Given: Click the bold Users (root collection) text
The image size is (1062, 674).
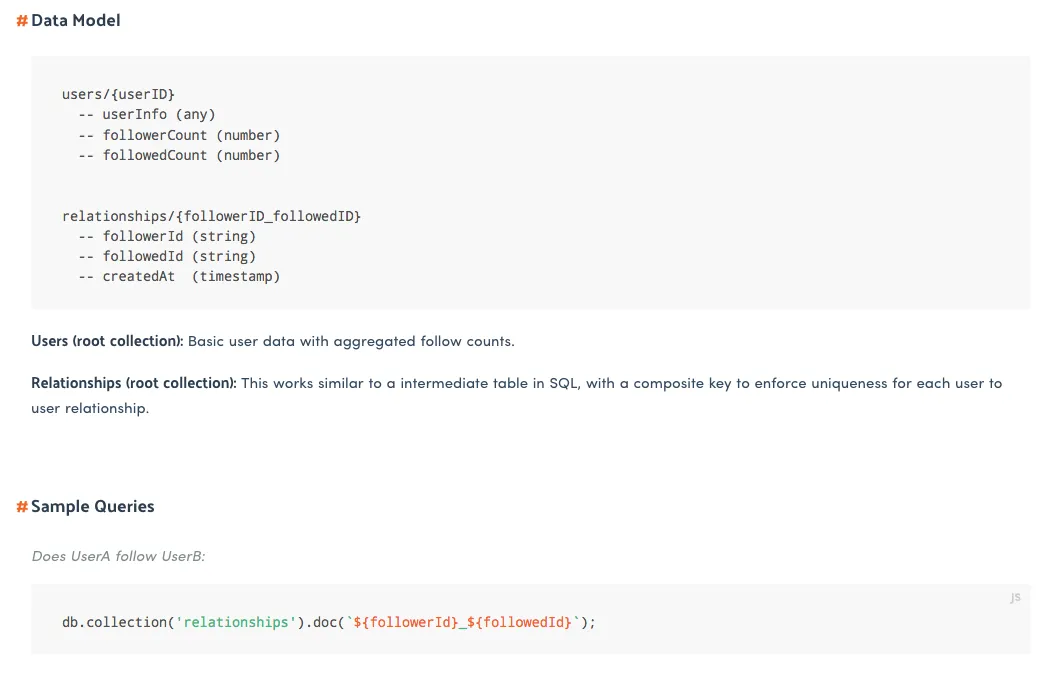Looking at the screenshot, I should tap(107, 341).
